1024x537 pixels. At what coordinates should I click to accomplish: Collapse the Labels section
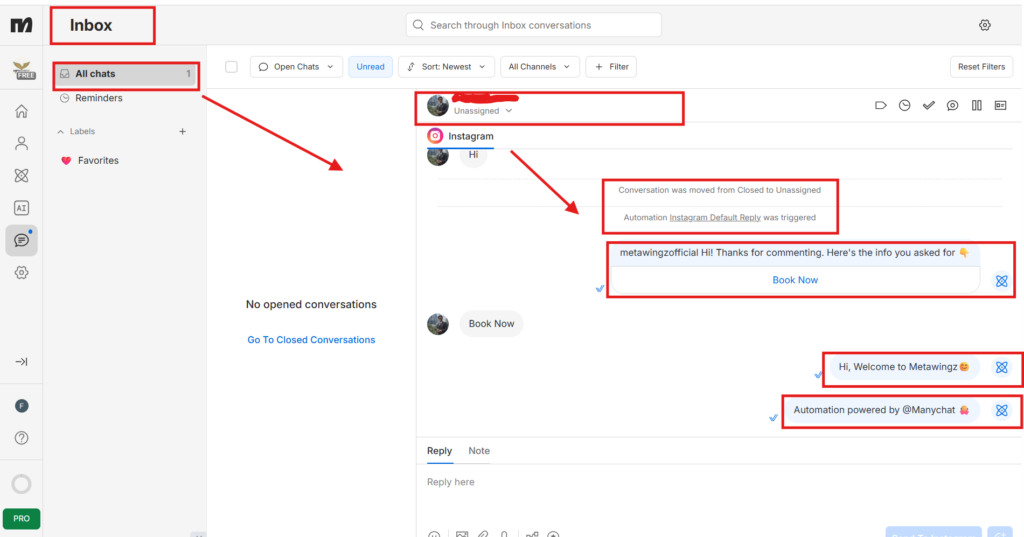pyautogui.click(x=76, y=131)
